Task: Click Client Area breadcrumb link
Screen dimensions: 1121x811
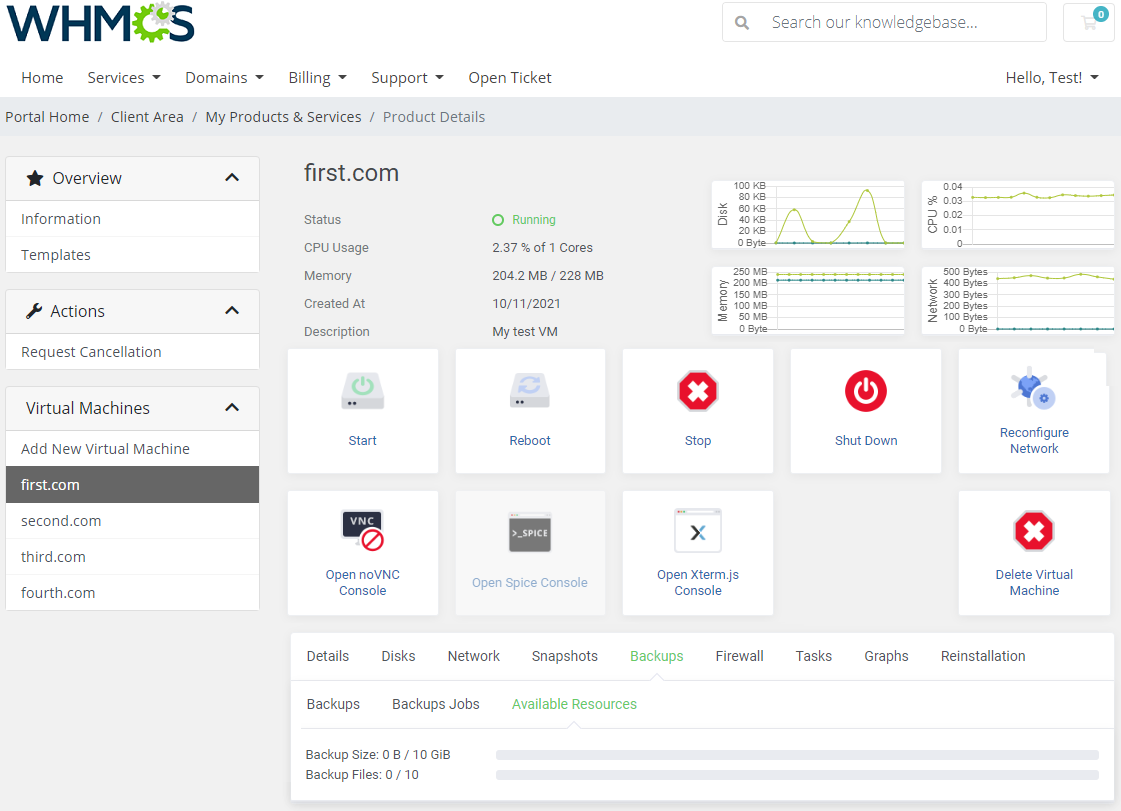Action: click(147, 117)
